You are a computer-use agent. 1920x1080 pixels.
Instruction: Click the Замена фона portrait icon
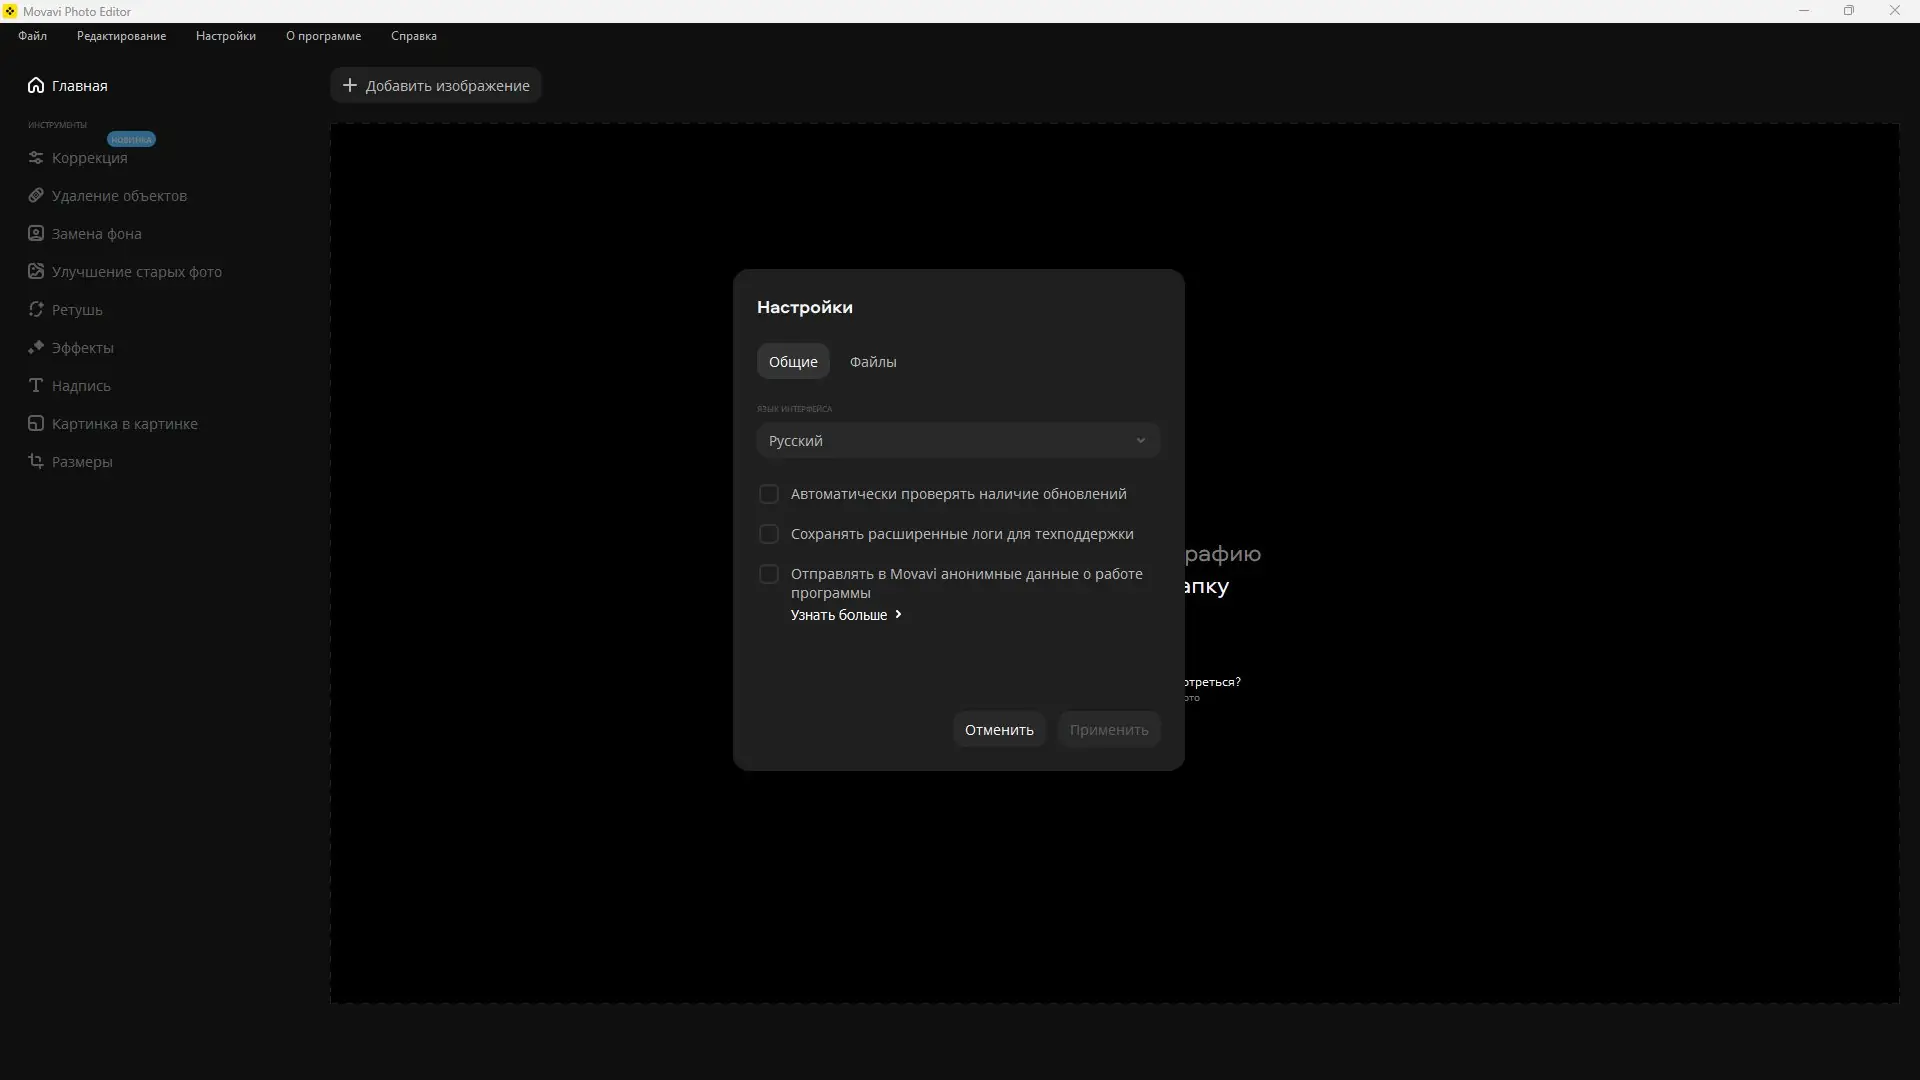tap(36, 233)
